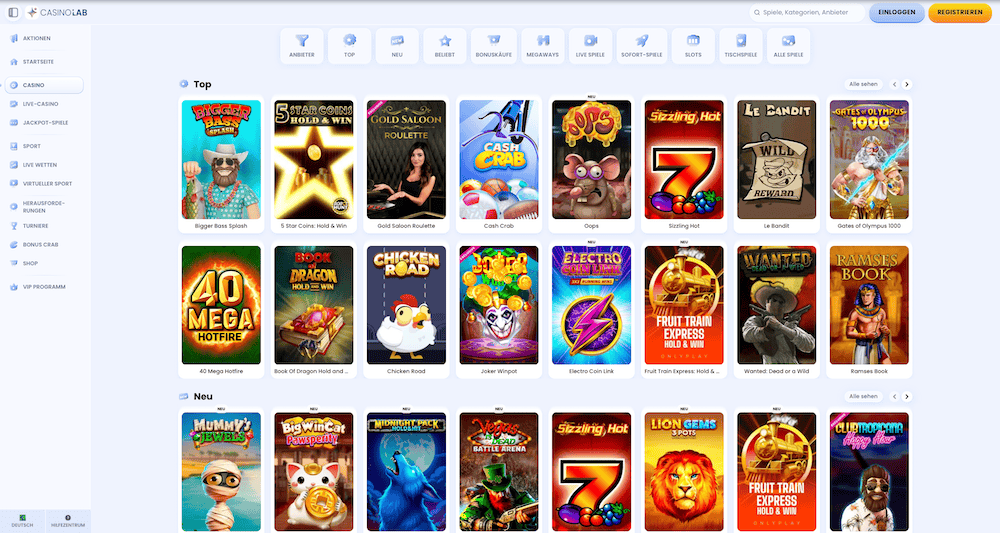
Task: Click the Einloggen button
Action: click(896, 12)
